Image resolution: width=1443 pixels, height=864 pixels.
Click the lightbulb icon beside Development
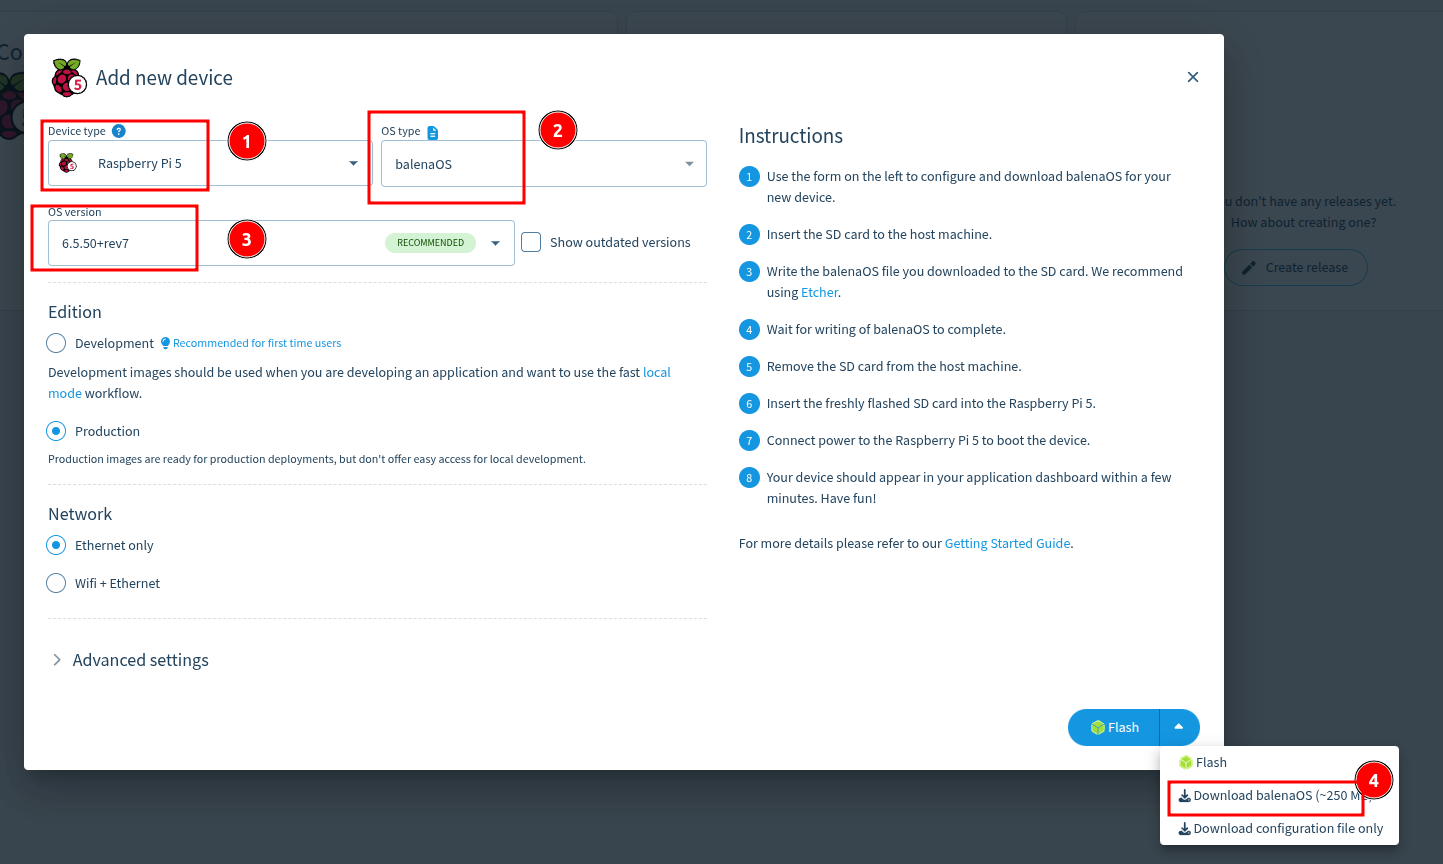pyautogui.click(x=165, y=343)
